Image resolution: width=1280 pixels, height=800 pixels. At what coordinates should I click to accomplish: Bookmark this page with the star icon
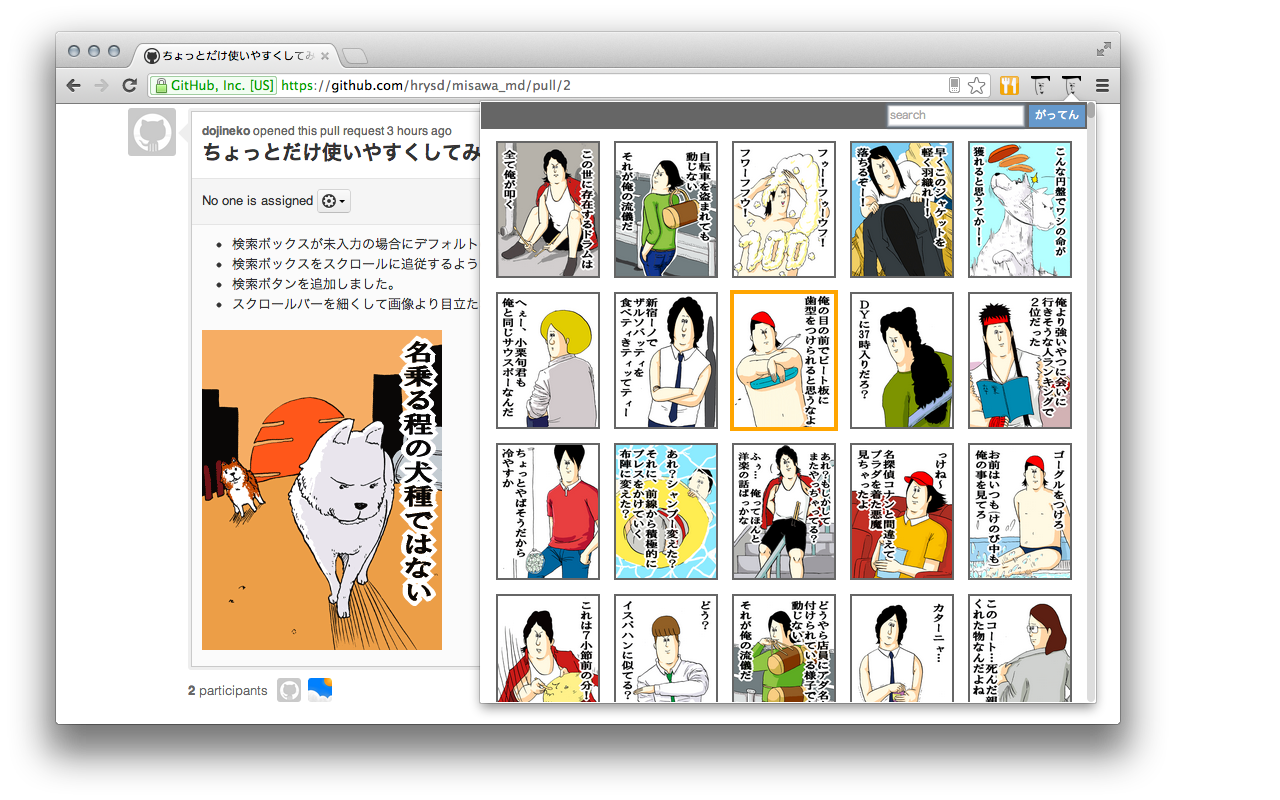click(977, 86)
